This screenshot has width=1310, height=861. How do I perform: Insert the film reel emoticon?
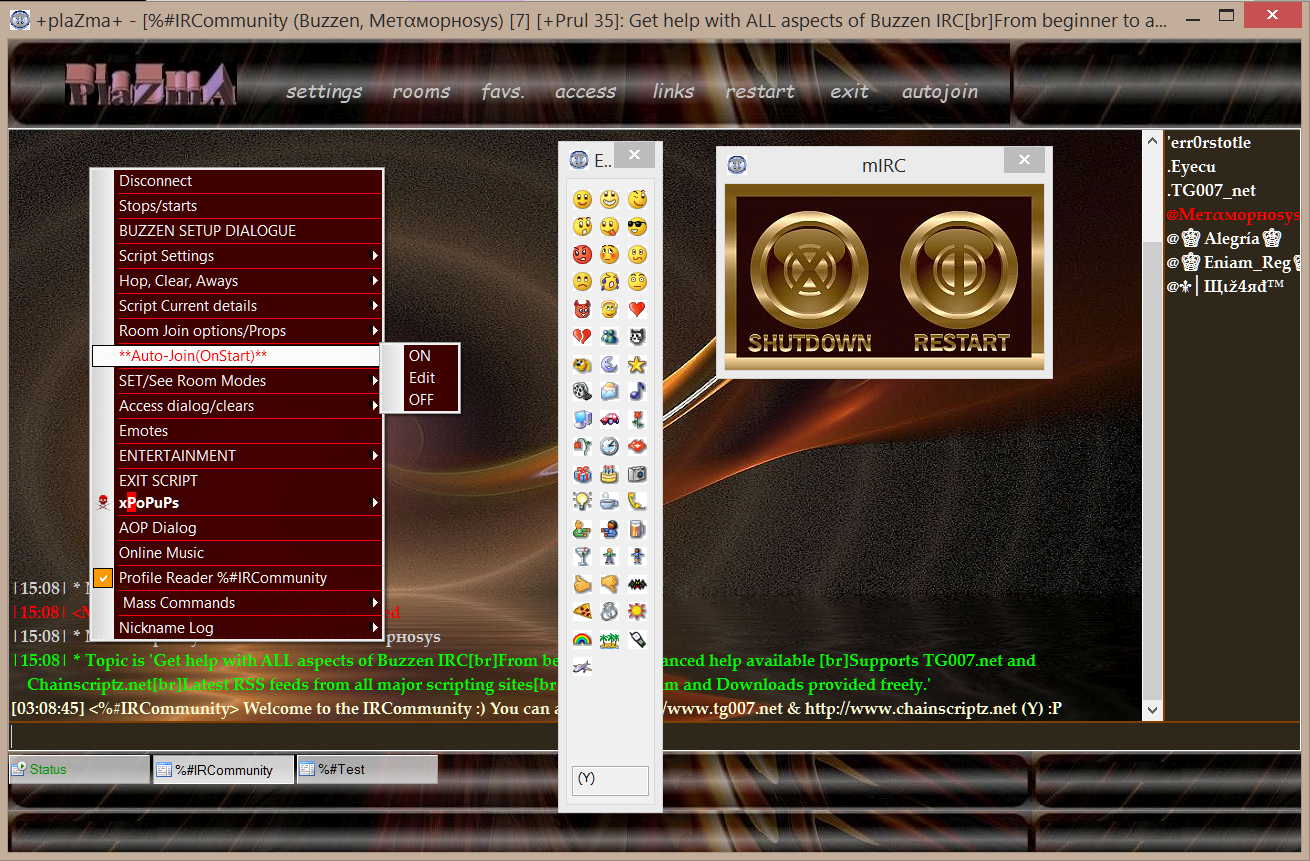582,391
